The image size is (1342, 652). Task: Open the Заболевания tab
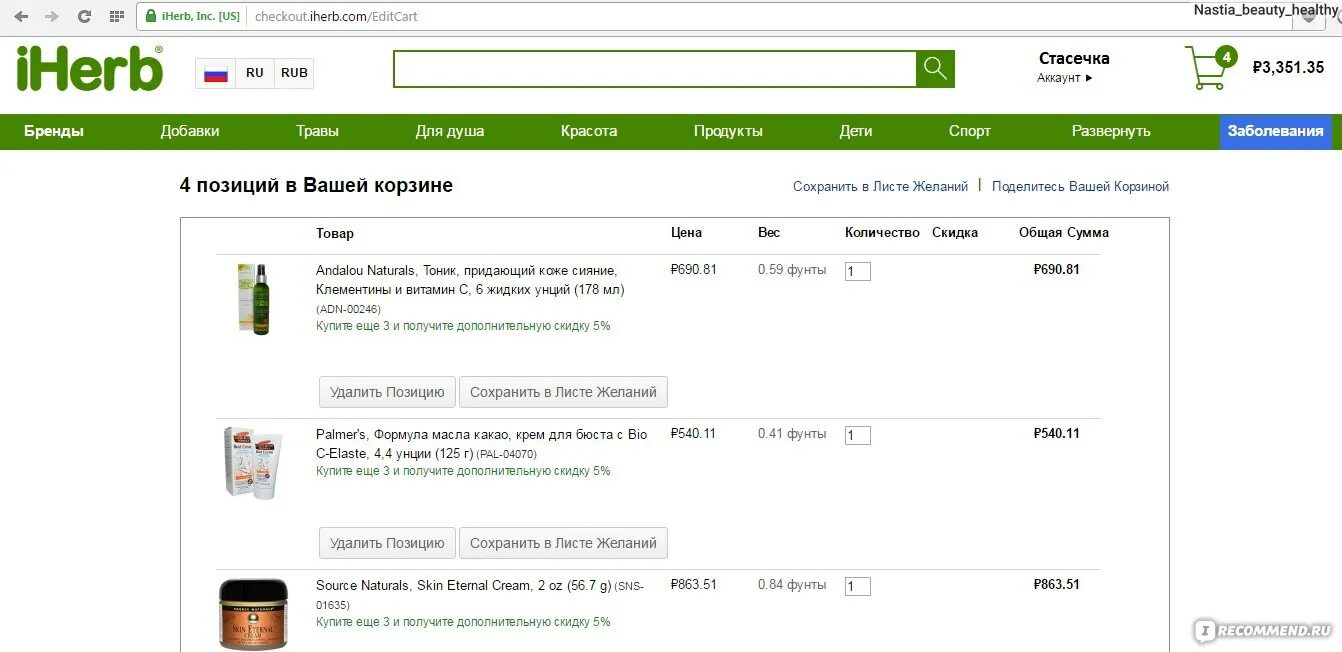[1276, 131]
